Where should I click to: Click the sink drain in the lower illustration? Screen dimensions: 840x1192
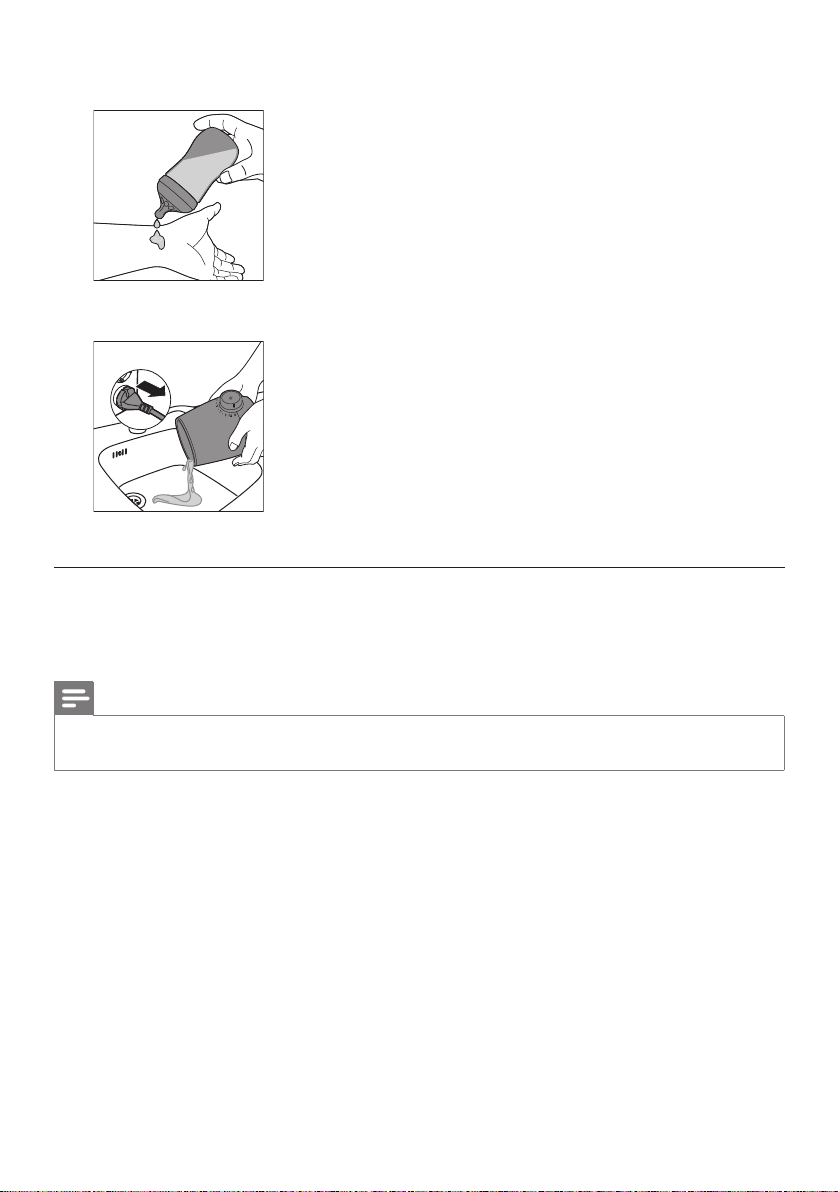point(135,499)
